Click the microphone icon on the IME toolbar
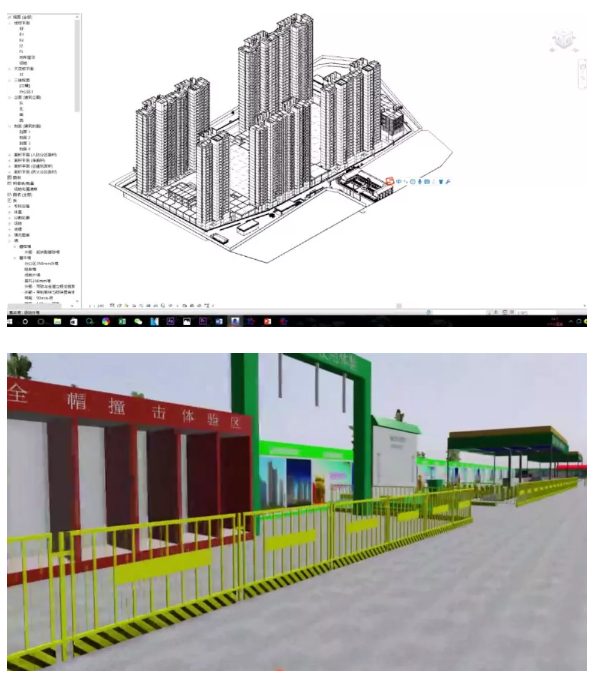The image size is (595, 676). click(420, 182)
